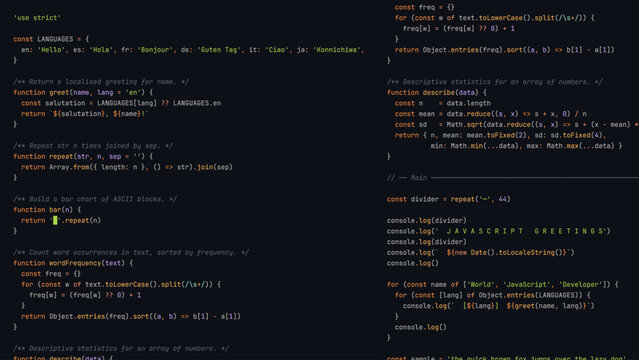Screen dimensions: 639x360
Task: Click the 'Repeat str n times' comment
Action: click(93, 146)
